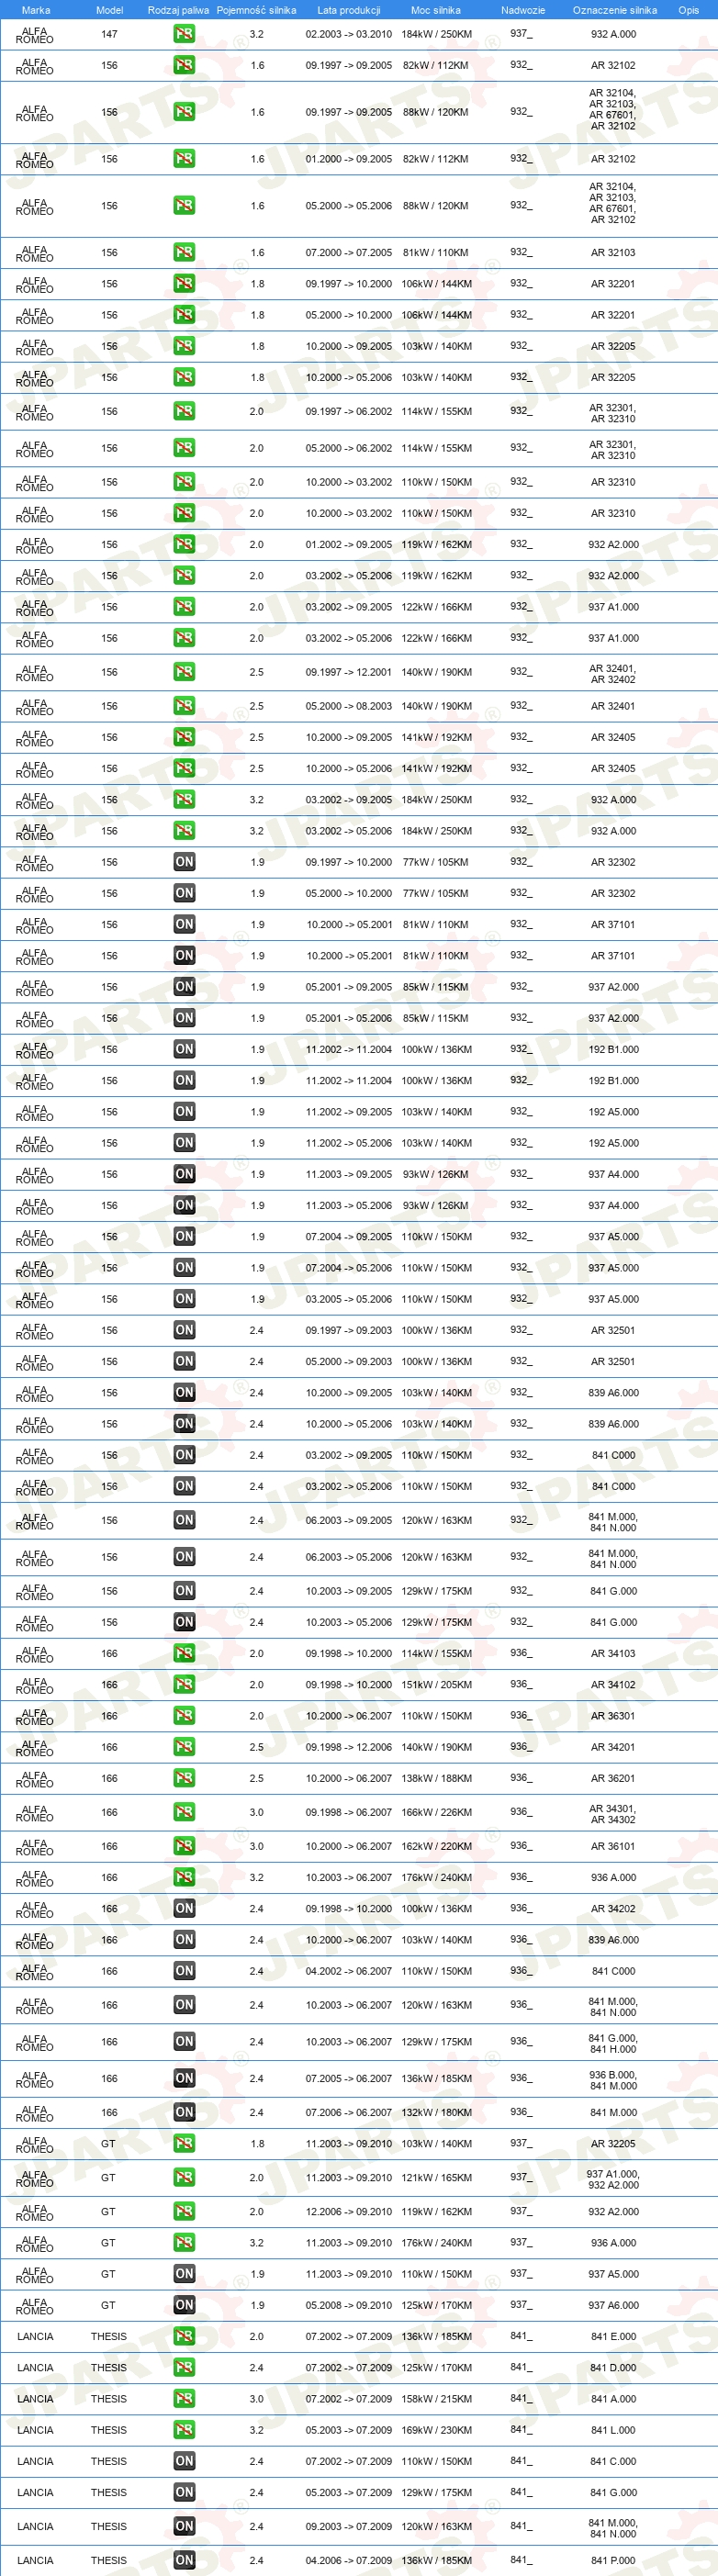Image resolution: width=718 pixels, height=2576 pixels.
Task: Click the ON icon in the 156 2.4 05.2000 -> 09.2003 row
Action: click(184, 1361)
